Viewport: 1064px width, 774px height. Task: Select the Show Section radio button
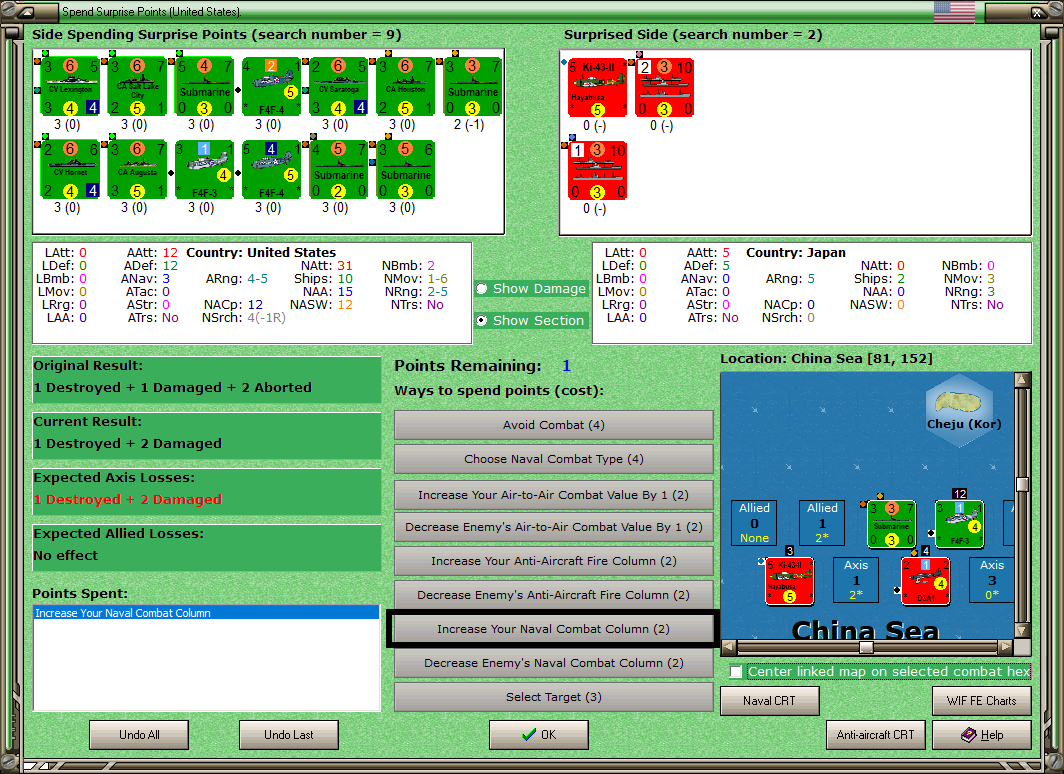[x=482, y=320]
